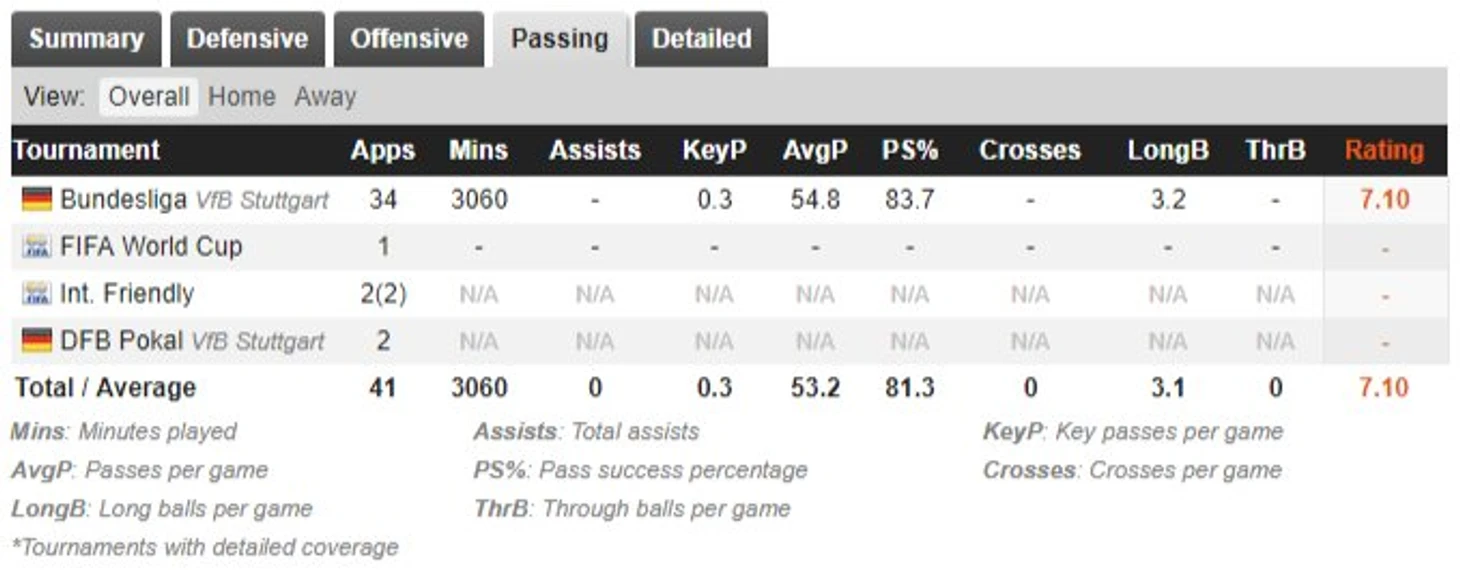The width and height of the screenshot is (1460, 570).
Task: Sort by the PS% column header
Action: pos(909,151)
